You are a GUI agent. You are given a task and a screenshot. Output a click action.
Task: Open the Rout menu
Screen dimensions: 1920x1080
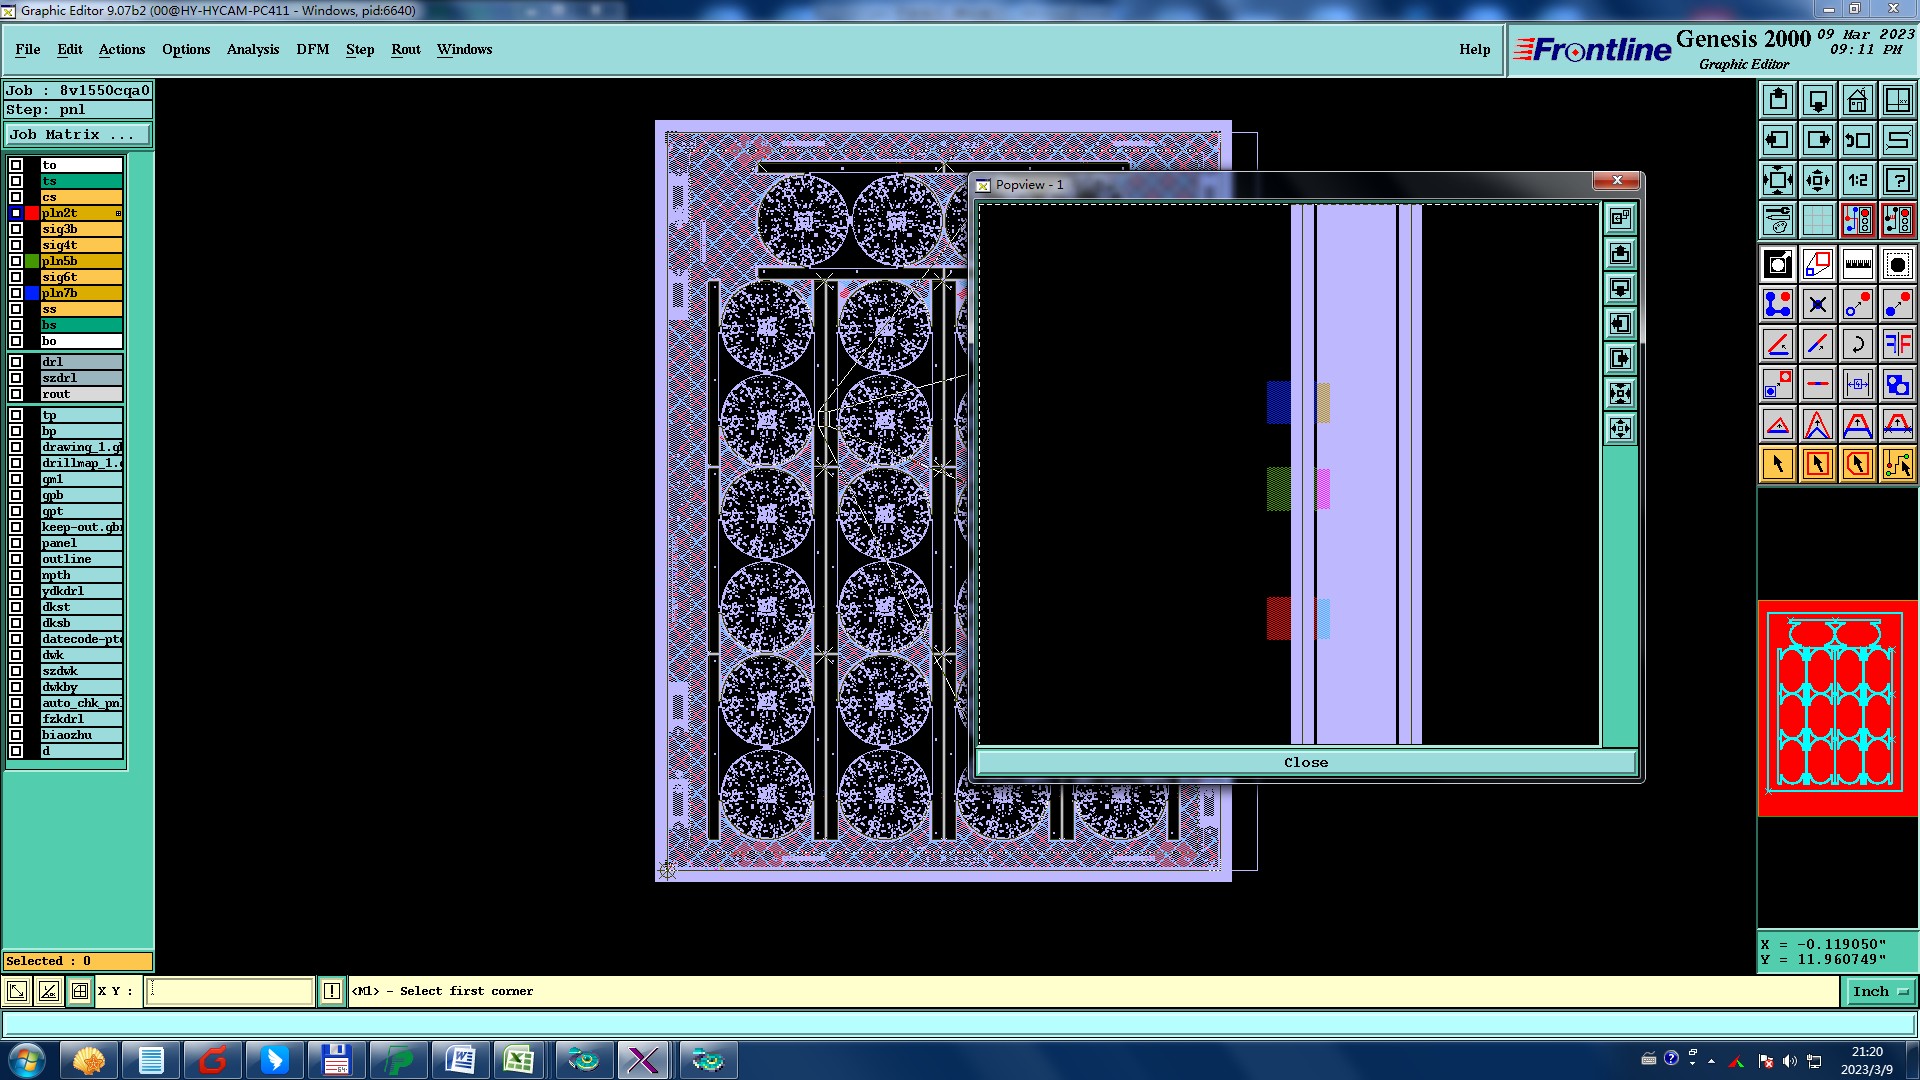pos(405,49)
